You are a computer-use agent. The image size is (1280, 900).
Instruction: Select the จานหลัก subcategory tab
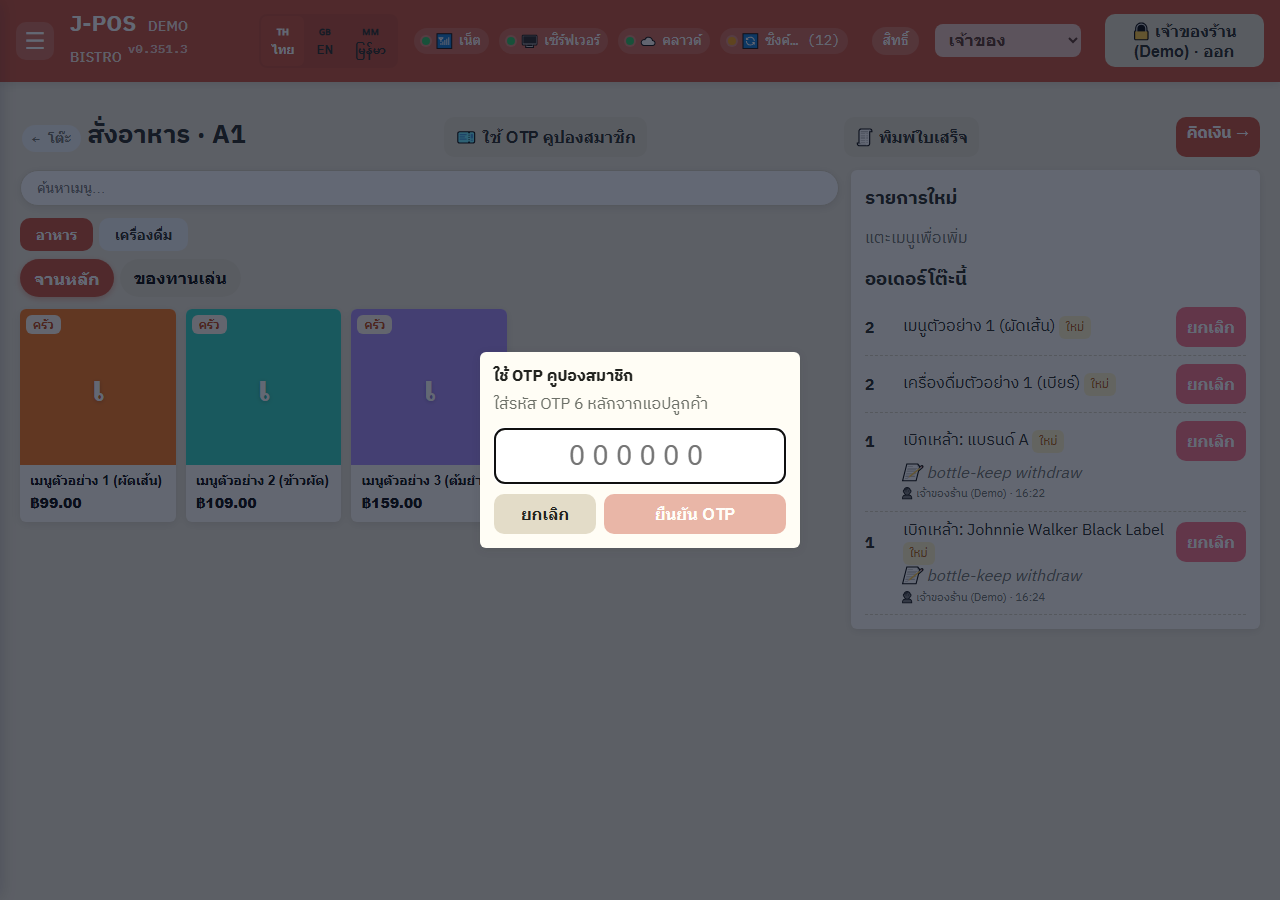coord(67,278)
